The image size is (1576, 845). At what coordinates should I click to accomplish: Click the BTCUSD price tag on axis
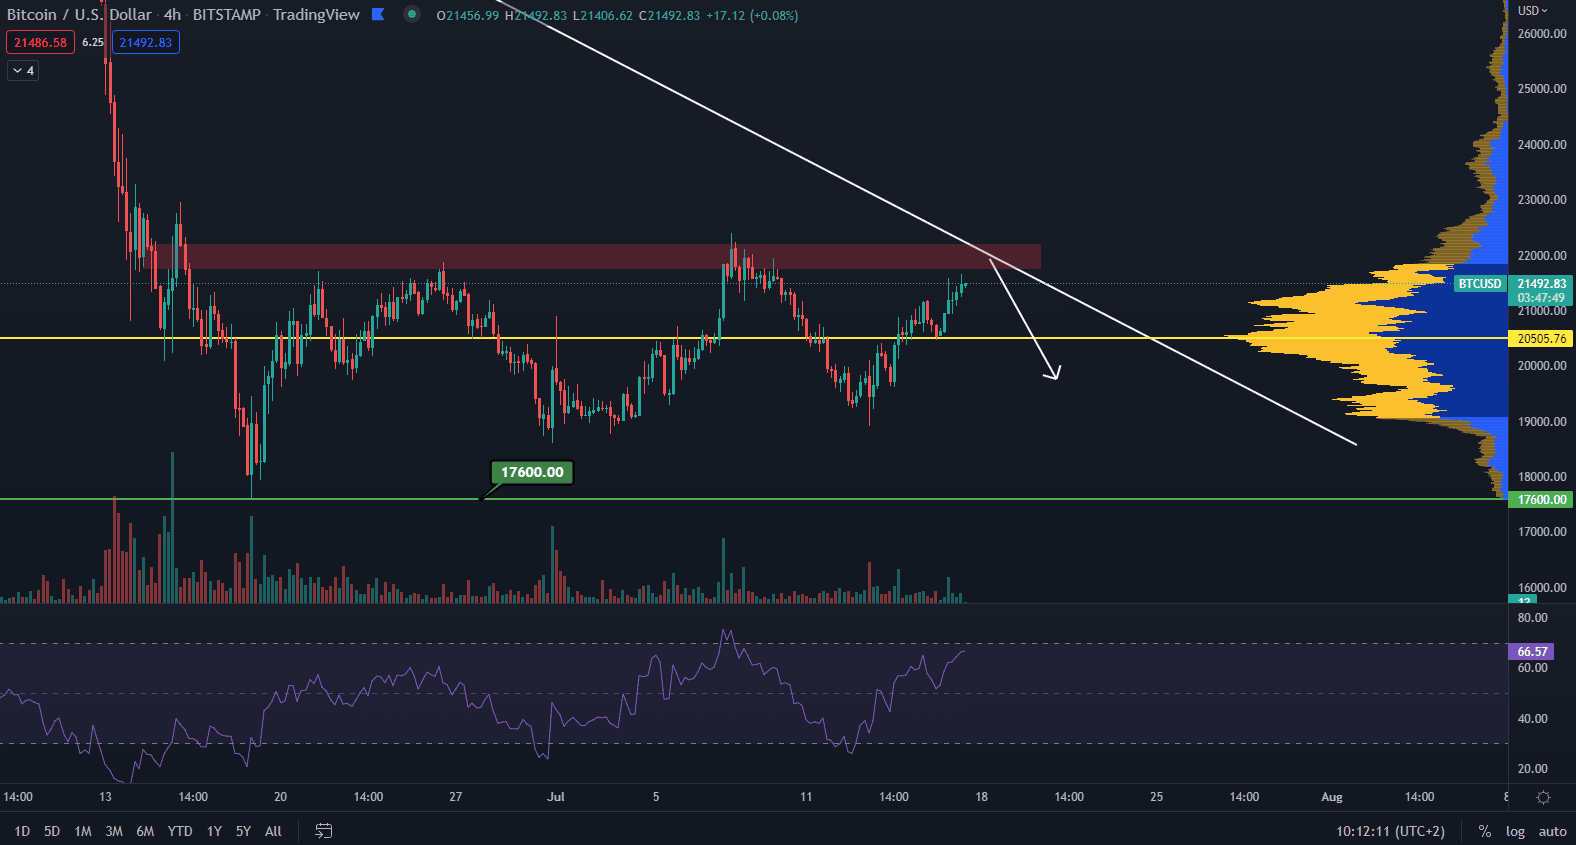point(1480,284)
